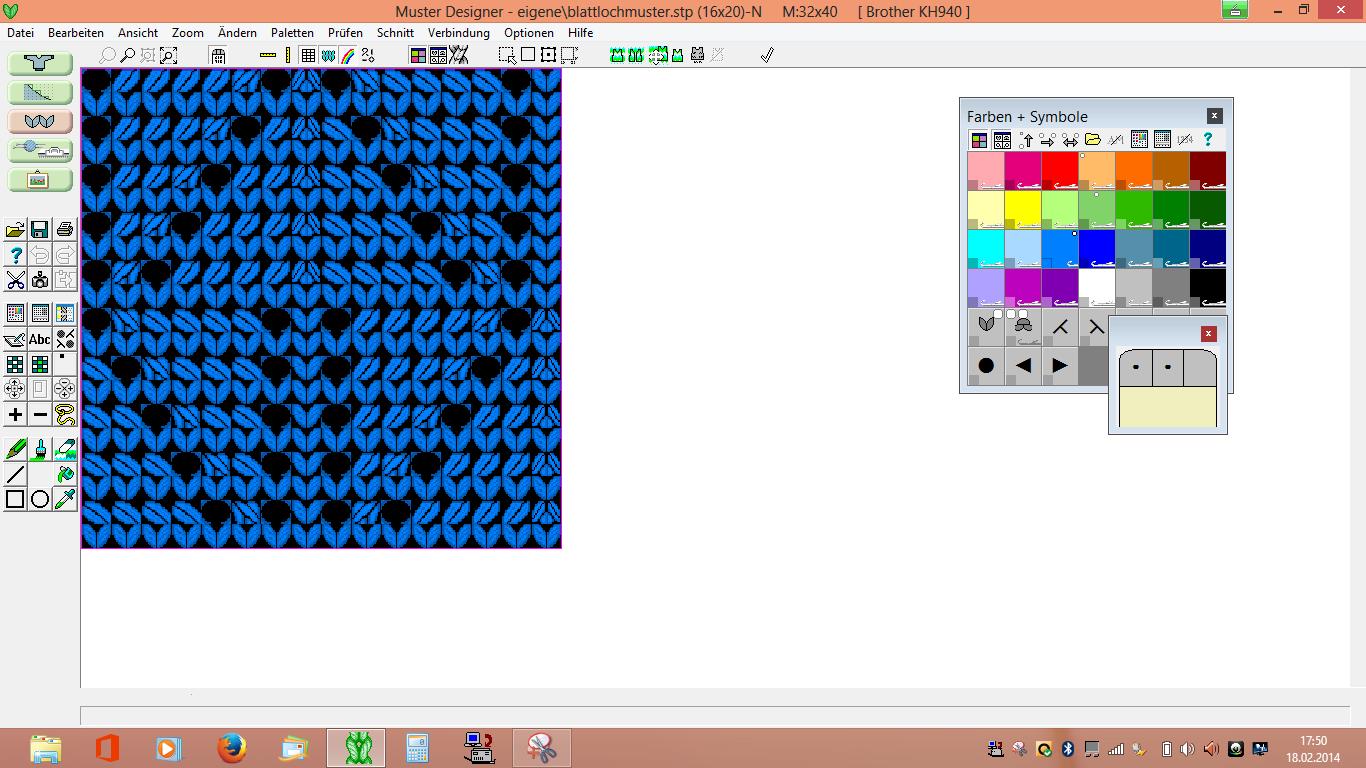
Task: Select the paint fill brush tool
Action: [x=40, y=449]
